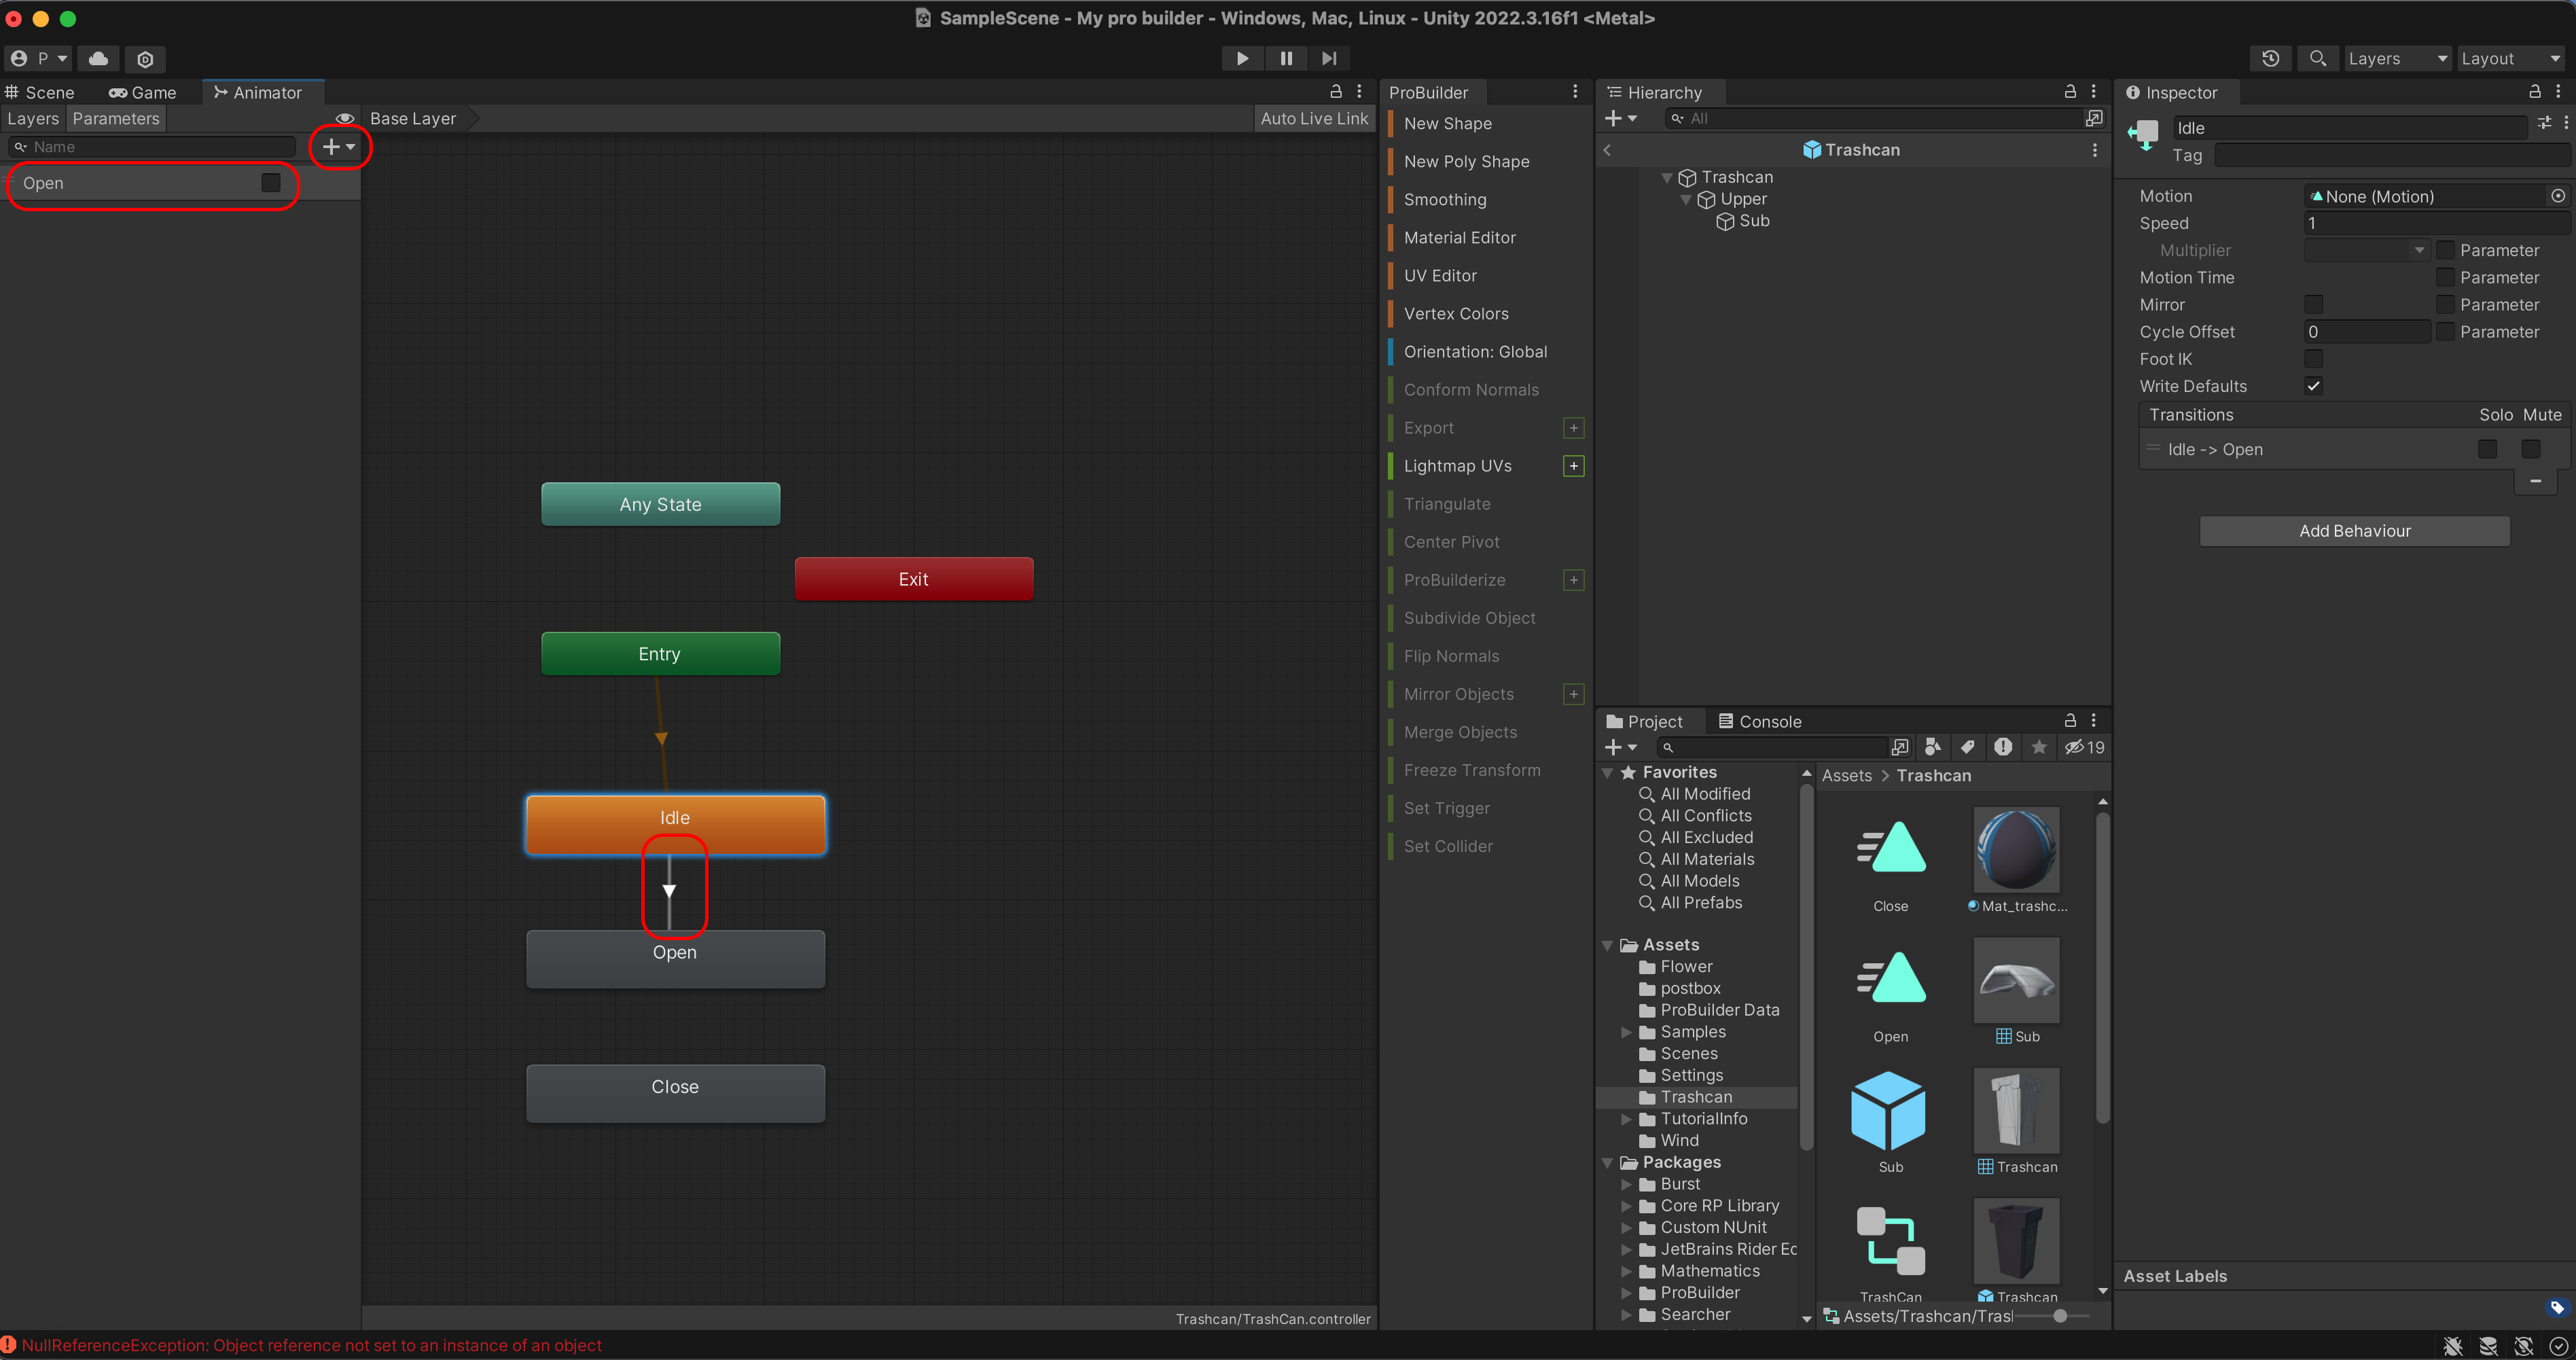2576x1360 pixels.
Task: Enable the Foot IK checkbox
Action: tap(2313, 359)
